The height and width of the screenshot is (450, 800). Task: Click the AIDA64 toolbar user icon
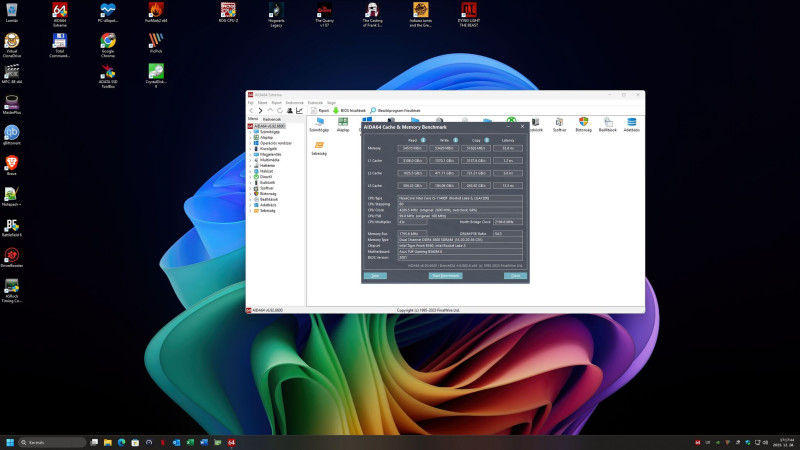[x=290, y=111]
